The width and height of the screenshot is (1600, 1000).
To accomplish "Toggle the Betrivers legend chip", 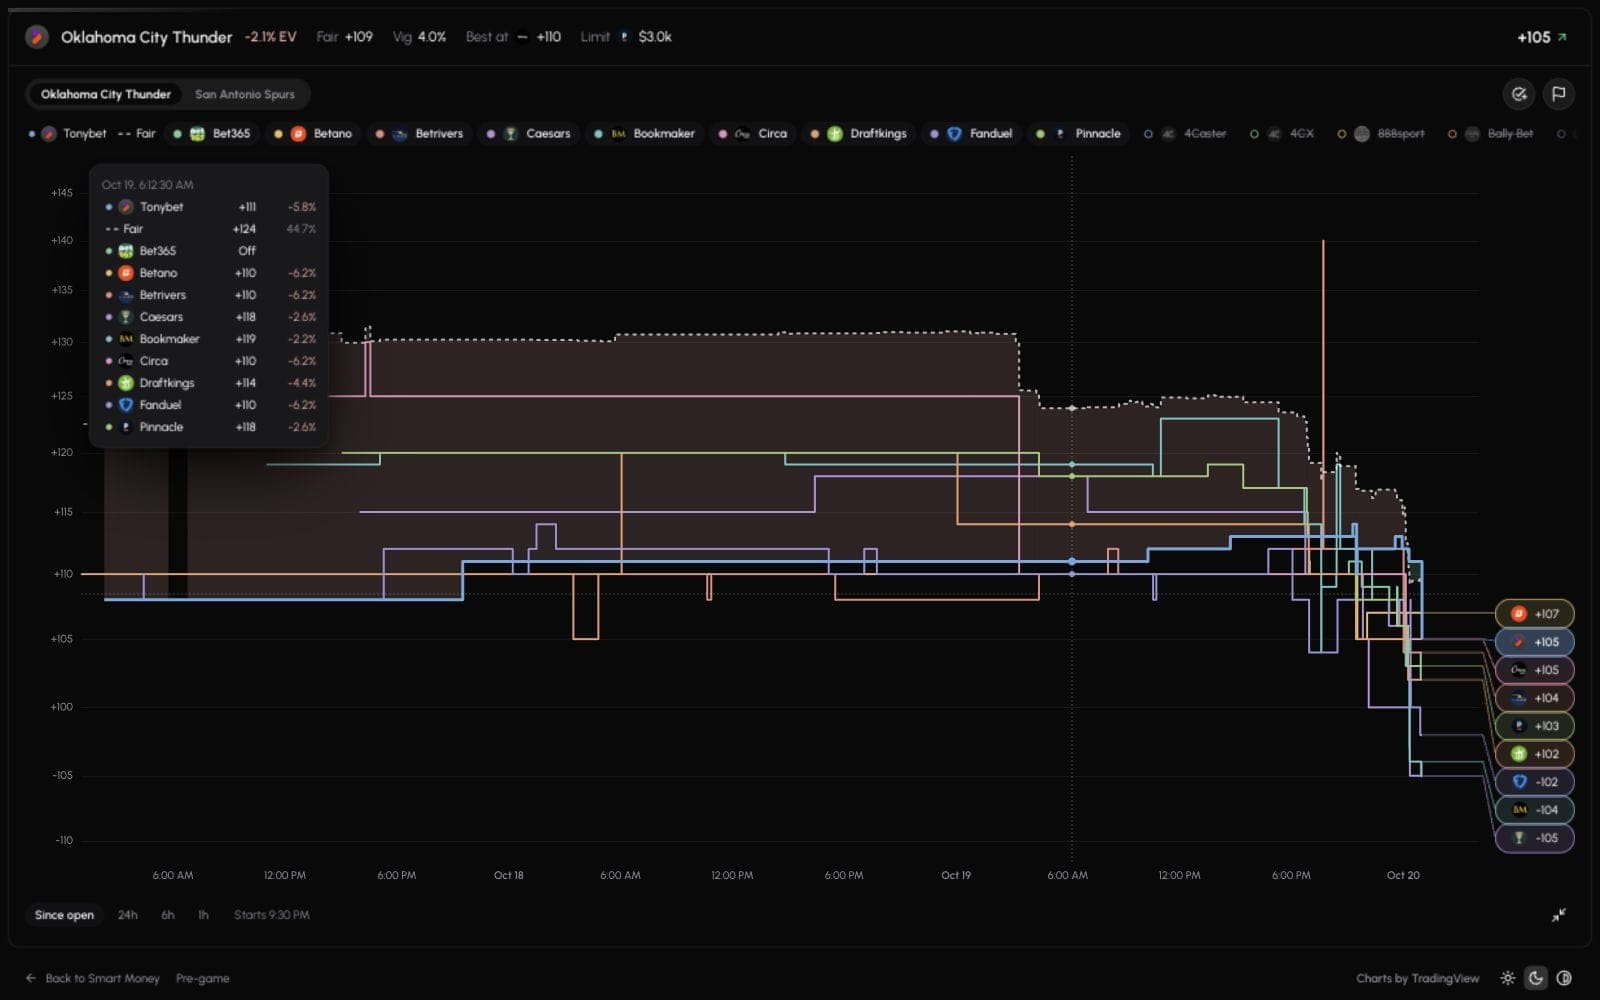I will [419, 134].
